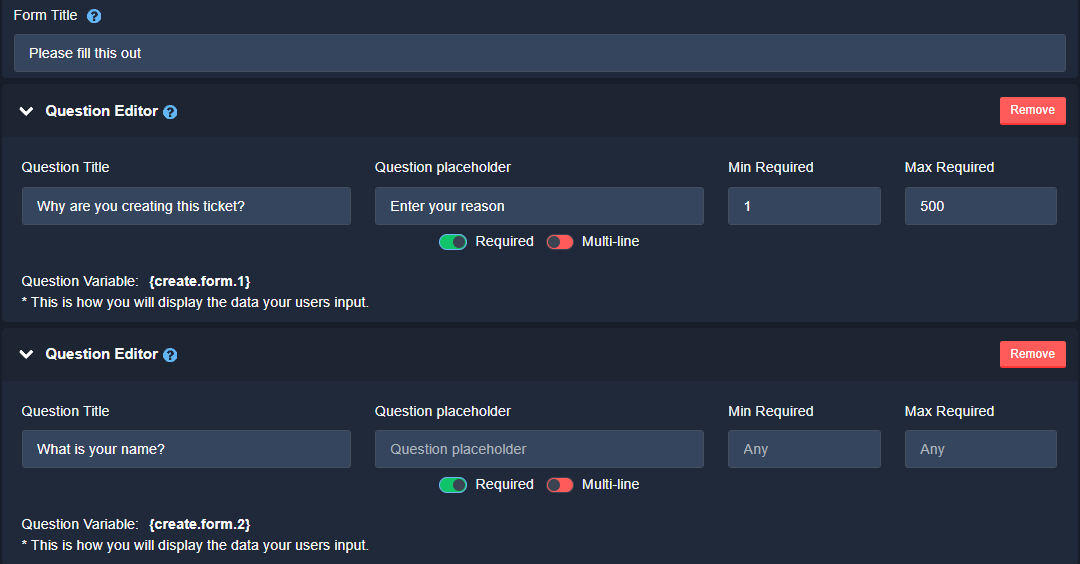Focus the Max Required field showing 500

point(980,206)
